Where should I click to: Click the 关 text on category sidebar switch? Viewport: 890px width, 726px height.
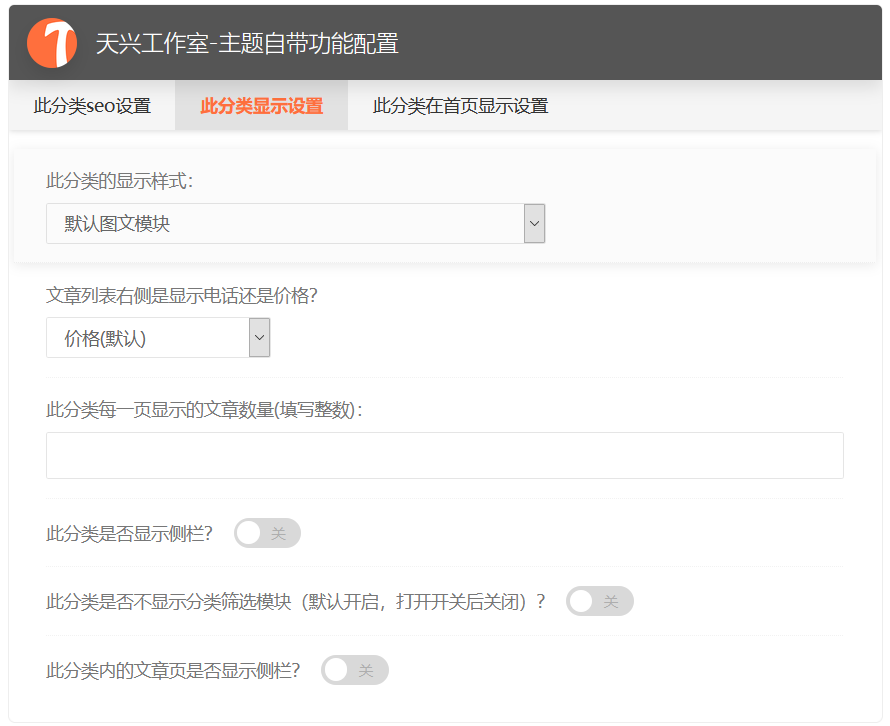click(279, 533)
